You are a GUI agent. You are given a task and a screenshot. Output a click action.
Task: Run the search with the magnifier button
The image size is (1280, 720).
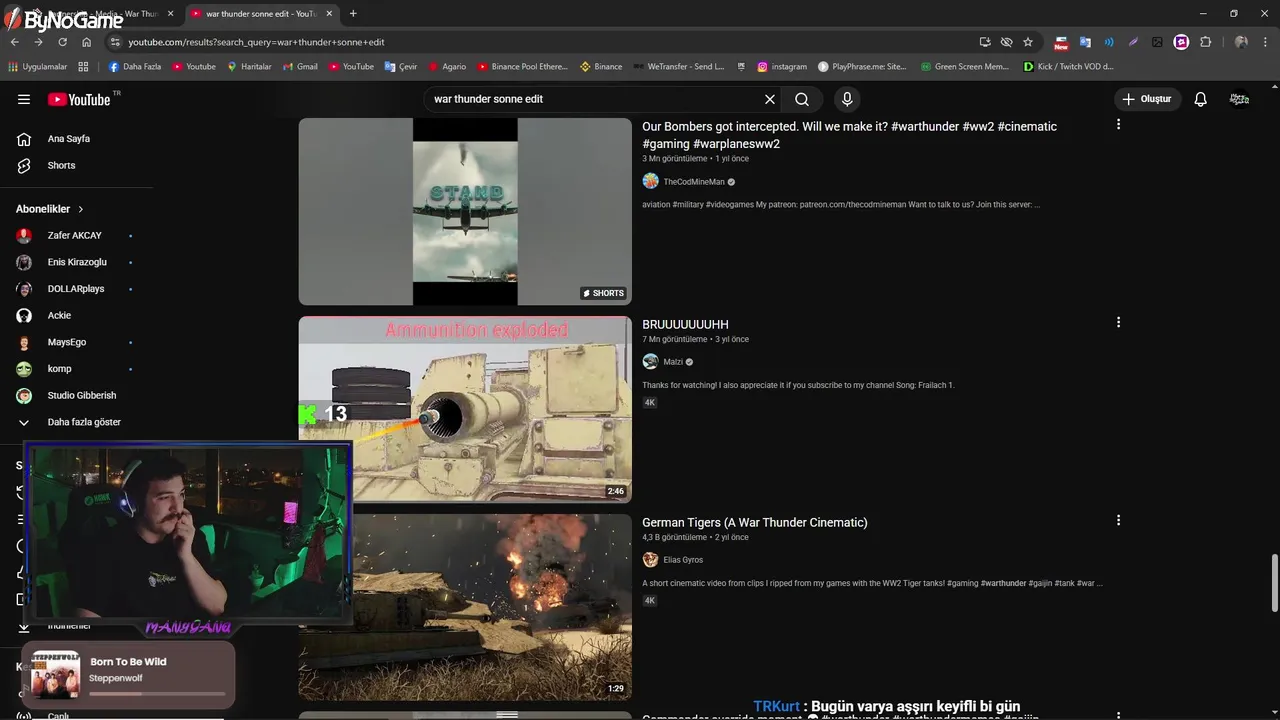[802, 99]
